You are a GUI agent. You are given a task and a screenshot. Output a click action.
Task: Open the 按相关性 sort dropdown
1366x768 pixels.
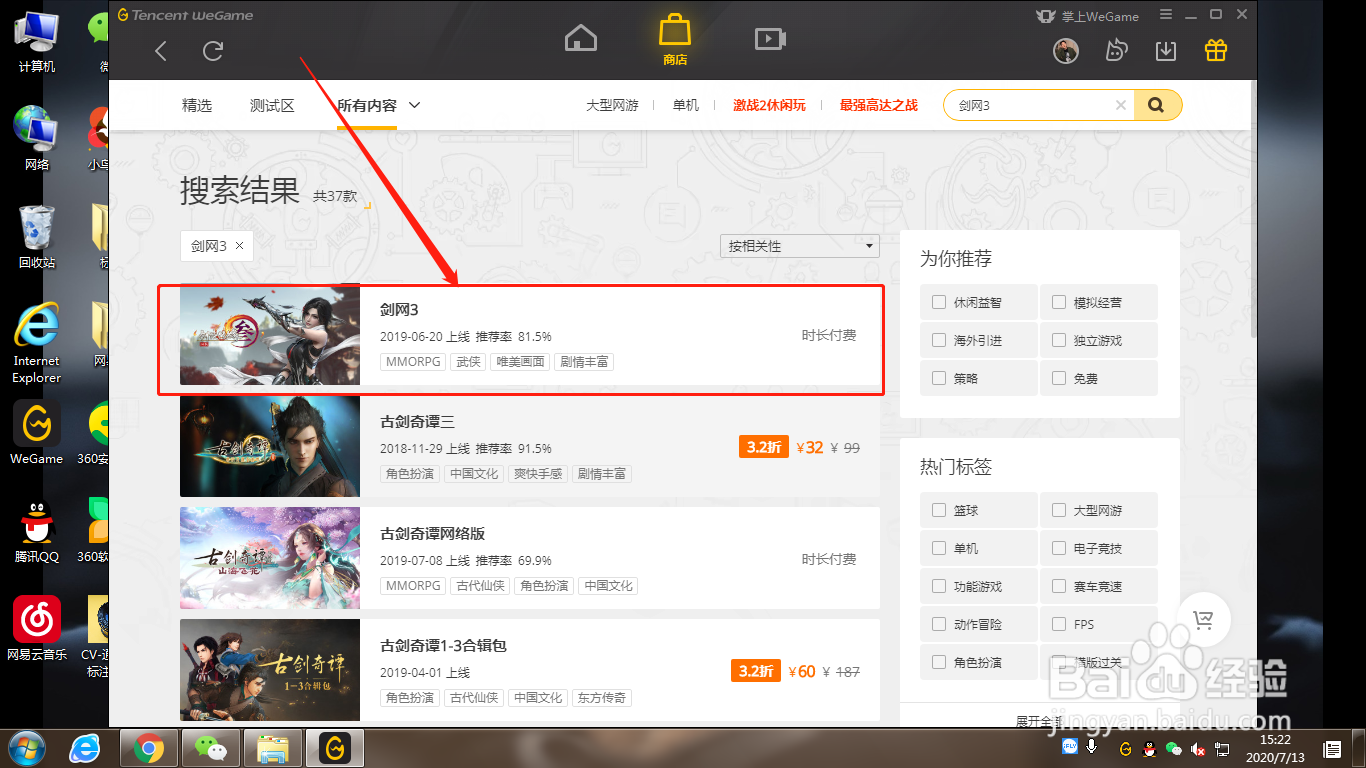800,246
